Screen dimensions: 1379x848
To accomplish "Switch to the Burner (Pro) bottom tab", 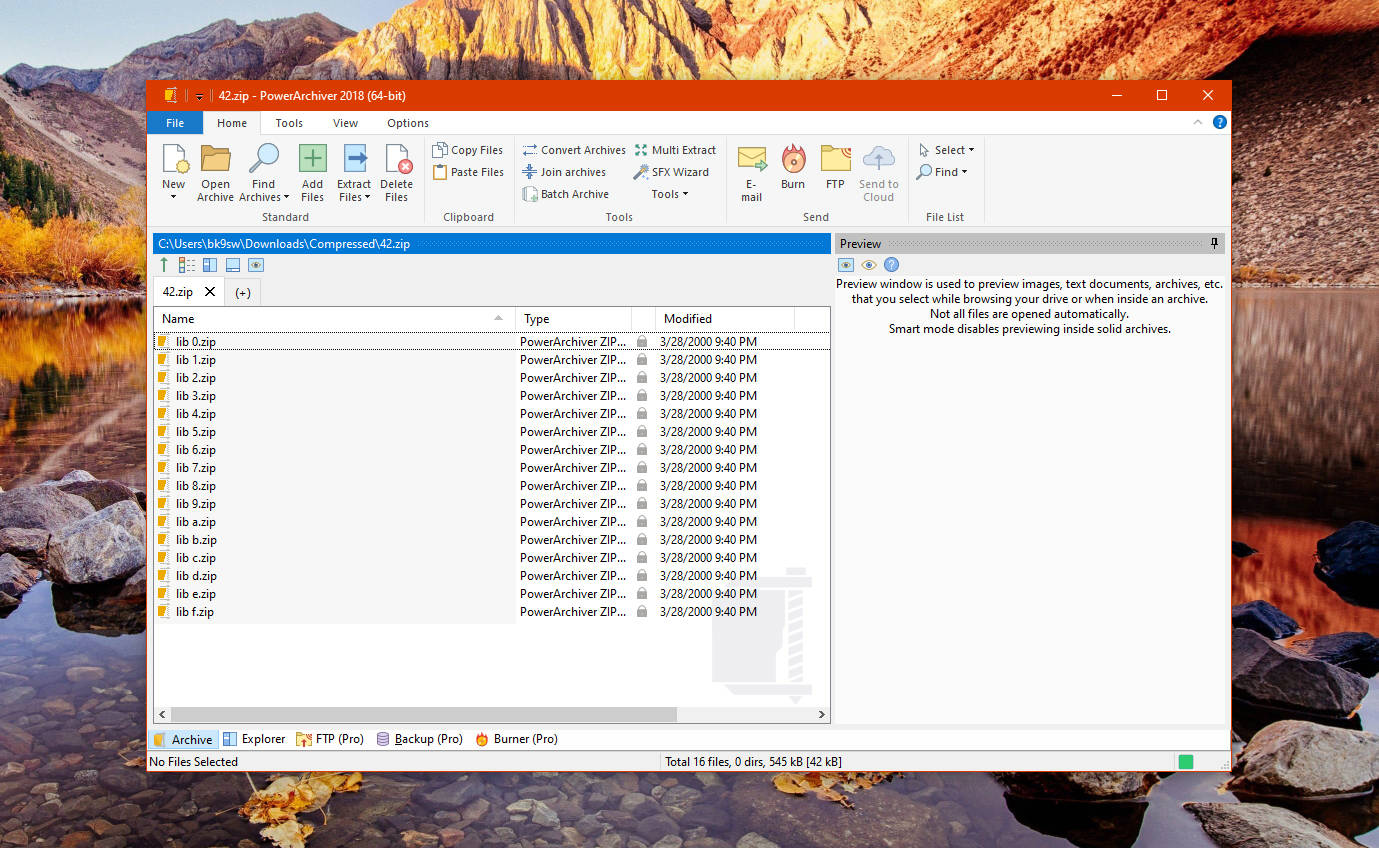I will pyautogui.click(x=516, y=739).
